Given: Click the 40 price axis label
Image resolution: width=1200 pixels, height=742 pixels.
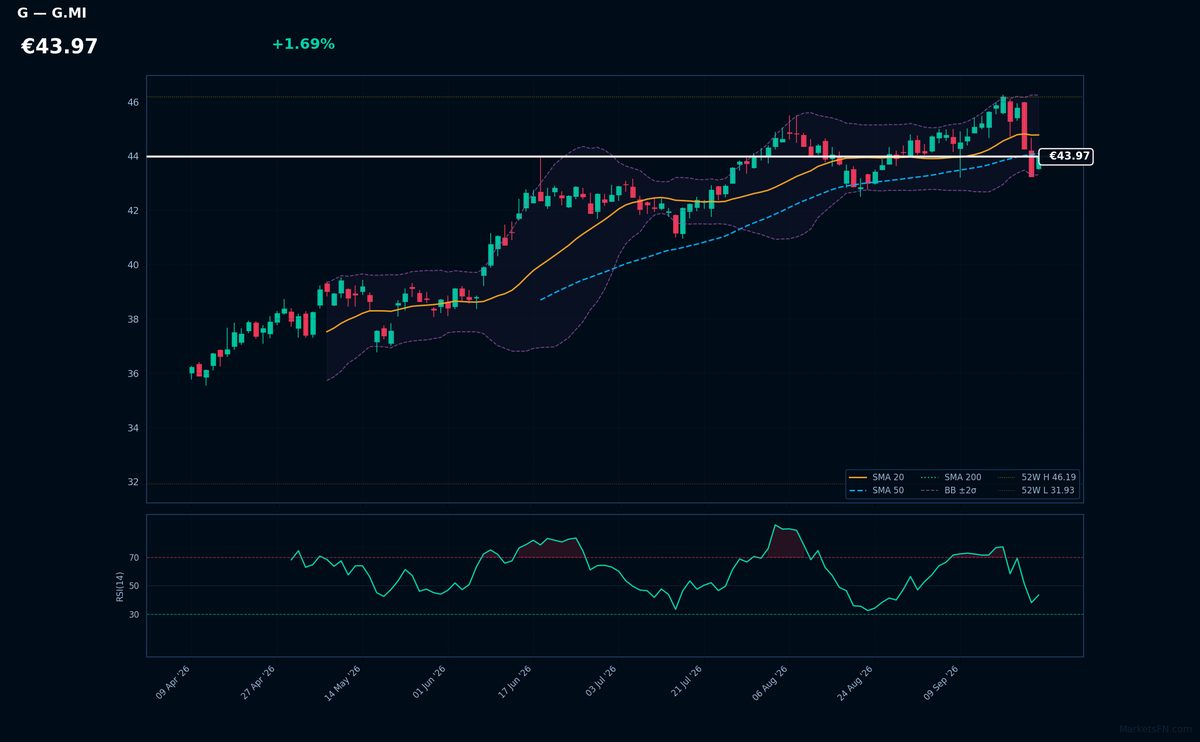Looking at the screenshot, I should point(133,265).
